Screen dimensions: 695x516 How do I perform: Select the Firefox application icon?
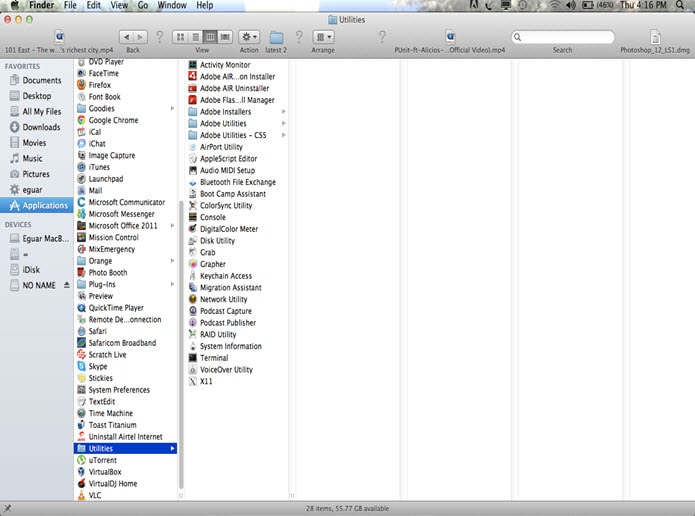pos(82,85)
